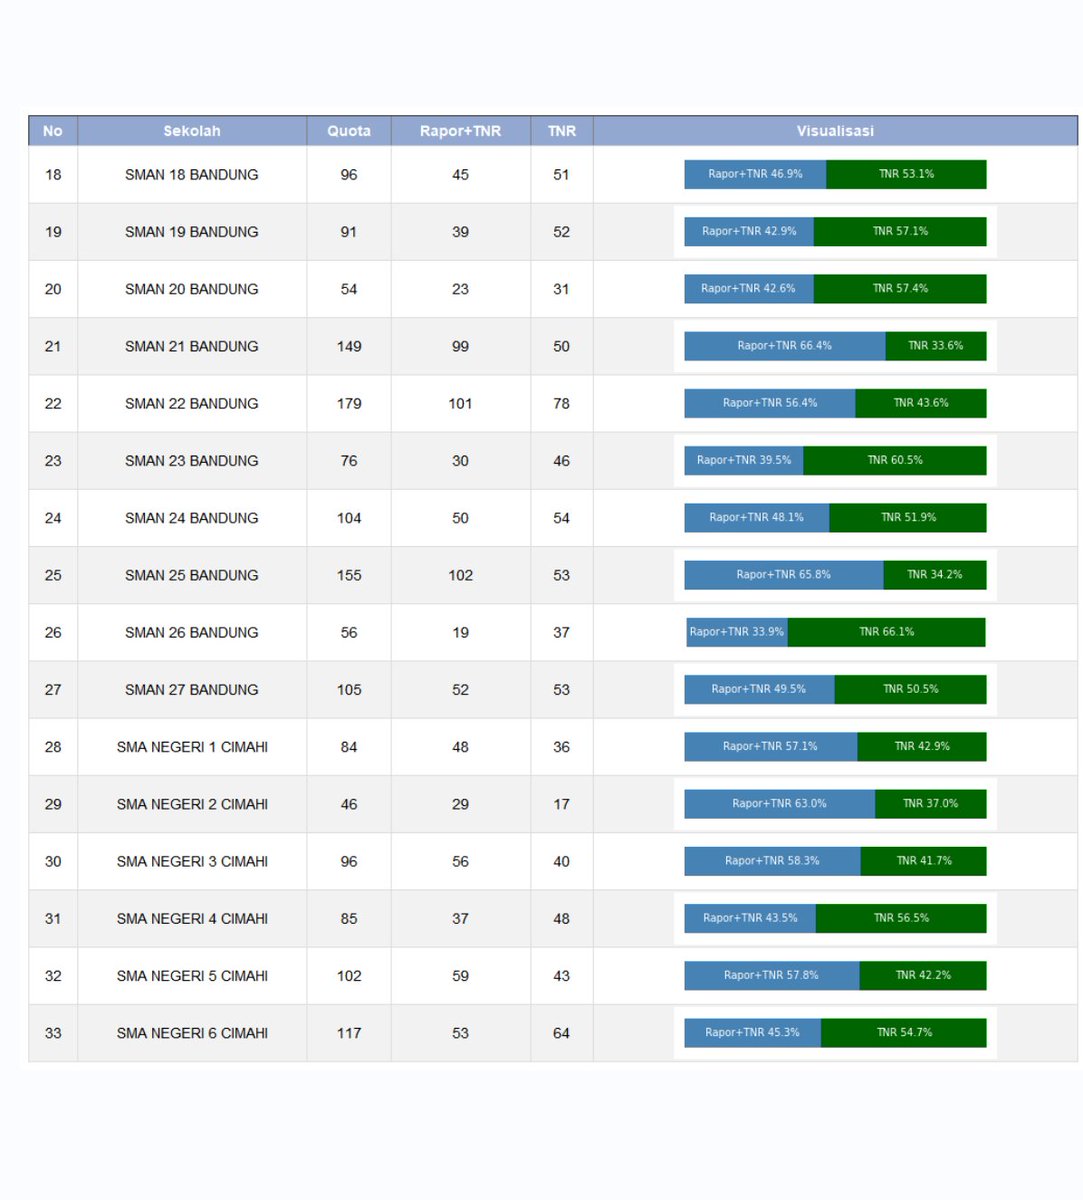Click the blue Rapor+TNR 46.9% bar segment
1083x1200 pixels.
pyautogui.click(x=755, y=174)
